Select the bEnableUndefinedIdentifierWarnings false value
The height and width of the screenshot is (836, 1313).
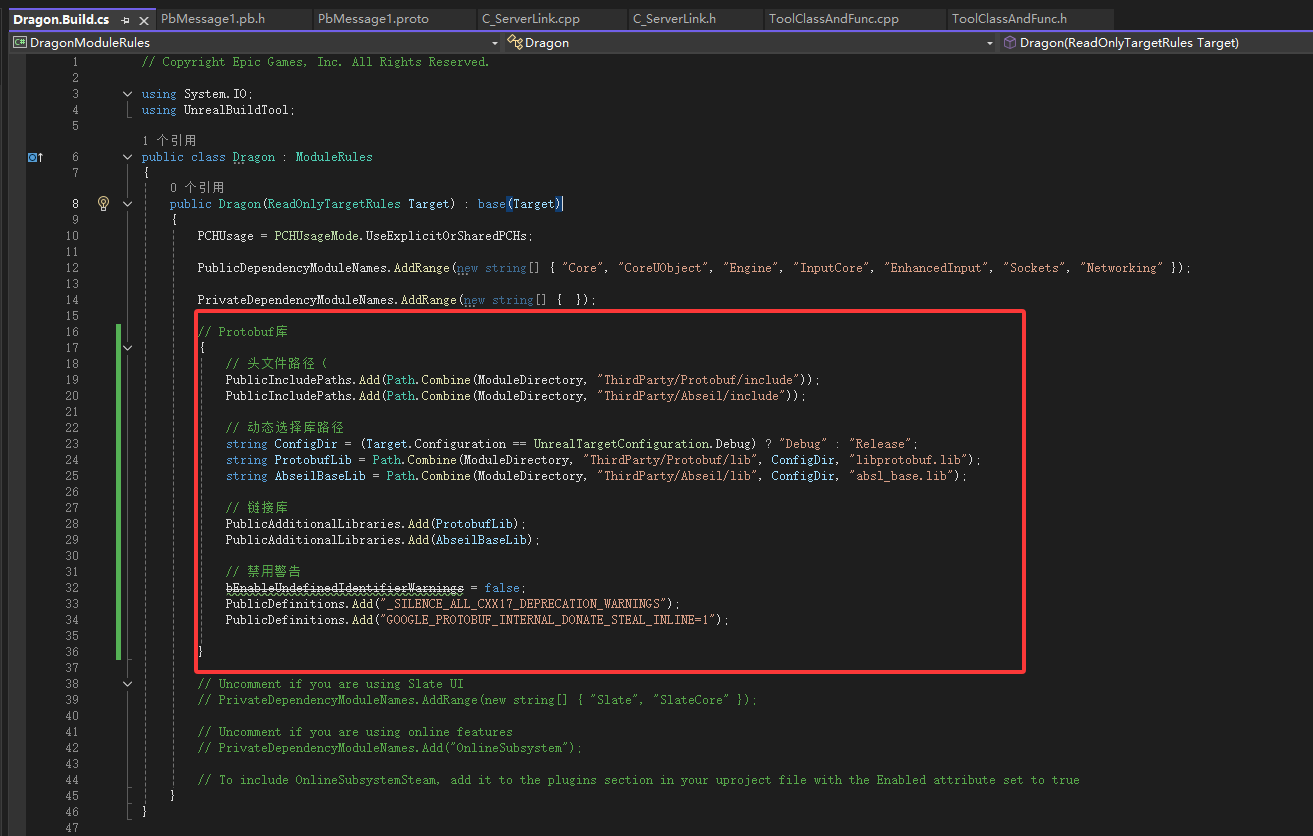tap(502, 587)
